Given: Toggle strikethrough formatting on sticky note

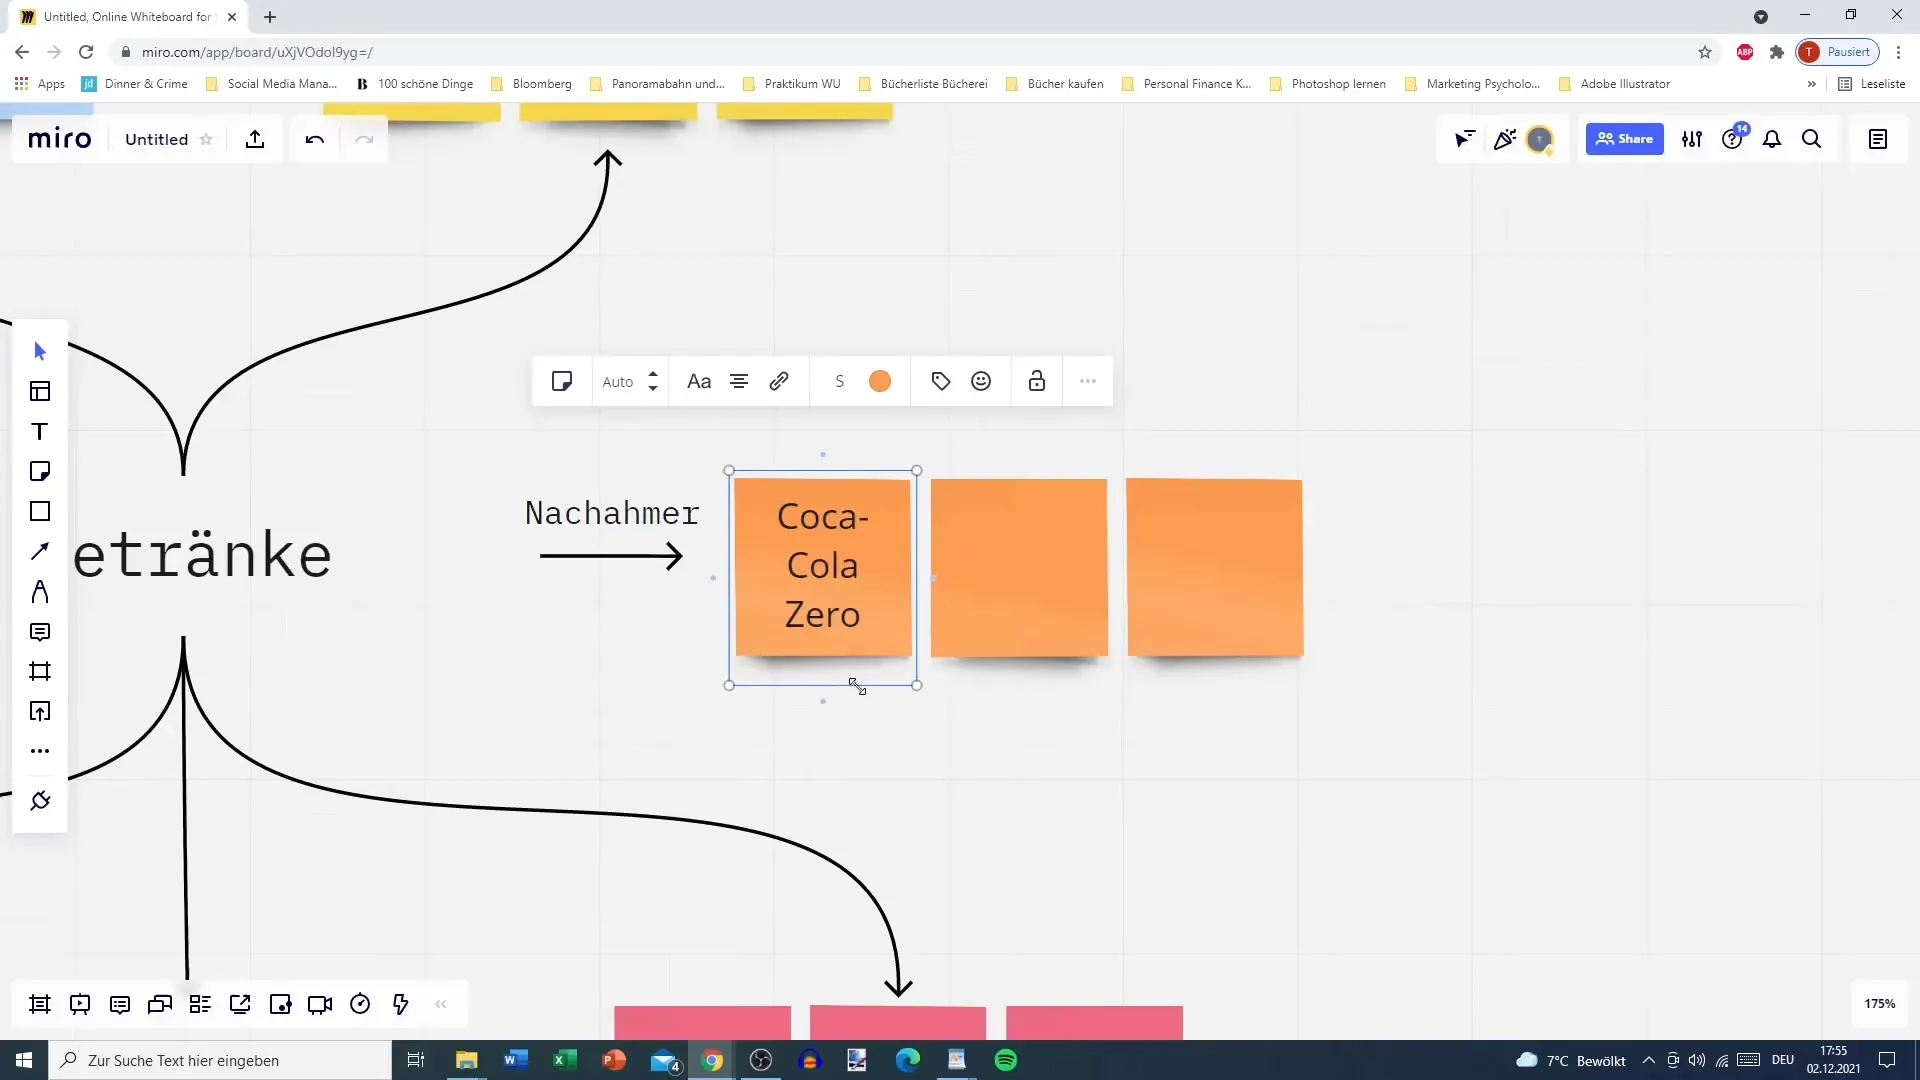Looking at the screenshot, I should (840, 381).
